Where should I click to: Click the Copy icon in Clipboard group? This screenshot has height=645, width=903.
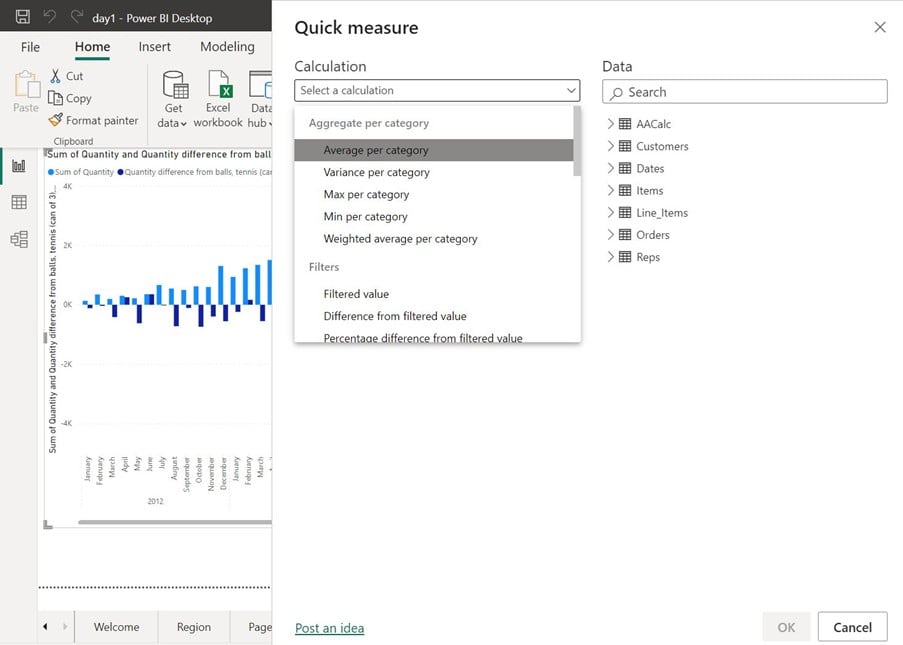pyautogui.click(x=55, y=98)
